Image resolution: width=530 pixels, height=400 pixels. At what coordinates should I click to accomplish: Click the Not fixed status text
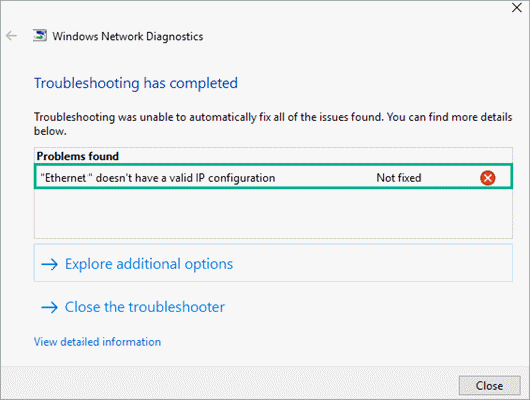(399, 178)
